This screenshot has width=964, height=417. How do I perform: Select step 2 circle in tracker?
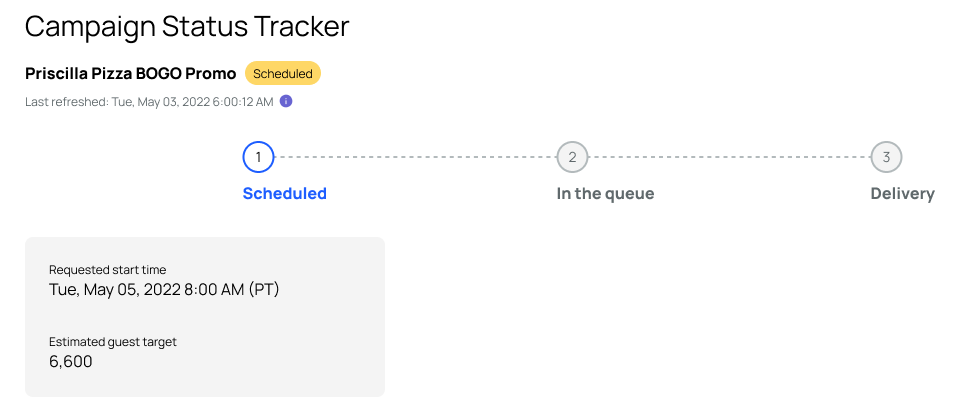pyautogui.click(x=572, y=157)
